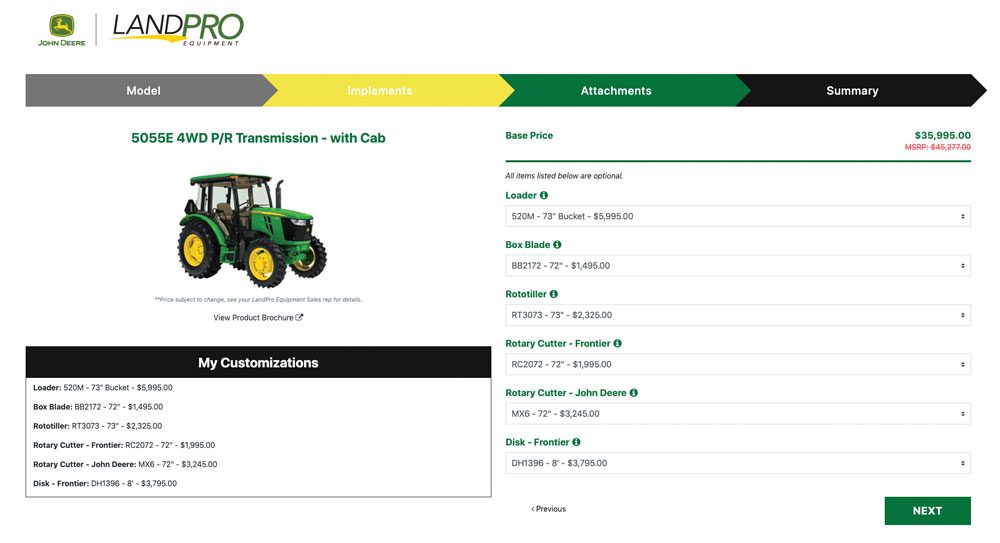Open the Rototiller RT3073 dropdown

click(x=737, y=315)
